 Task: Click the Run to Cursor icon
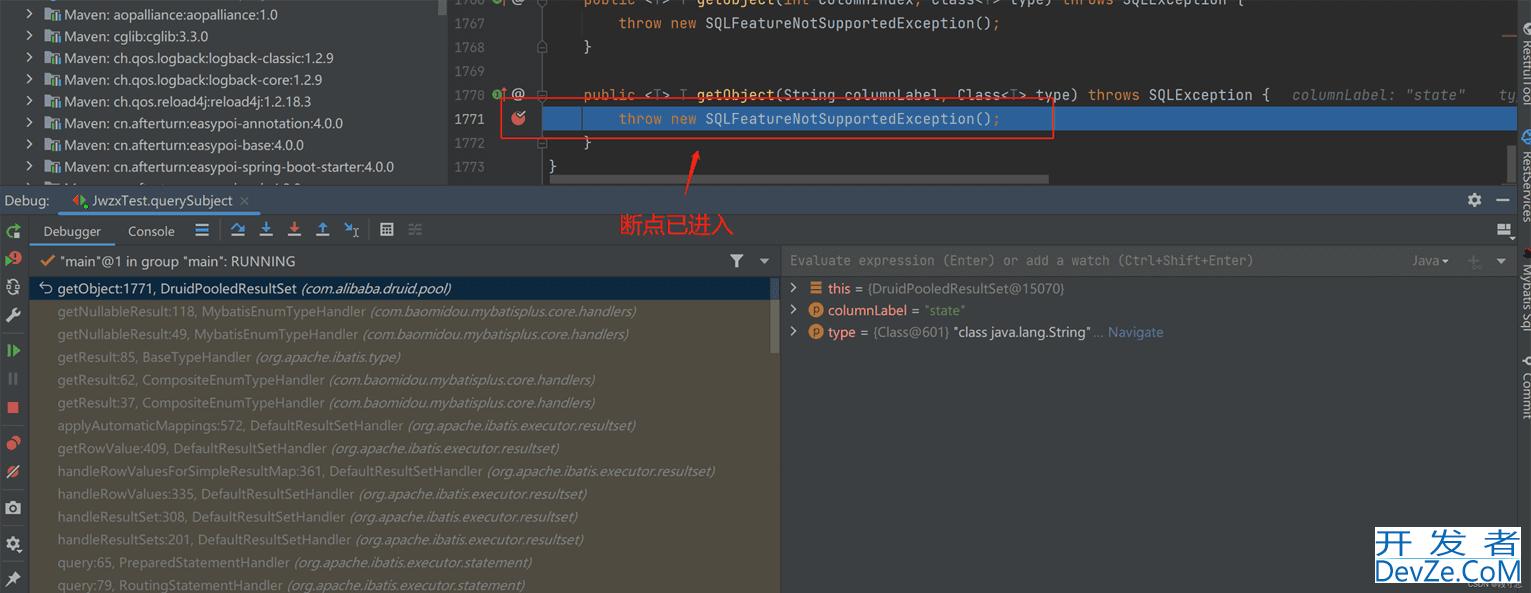click(x=351, y=230)
